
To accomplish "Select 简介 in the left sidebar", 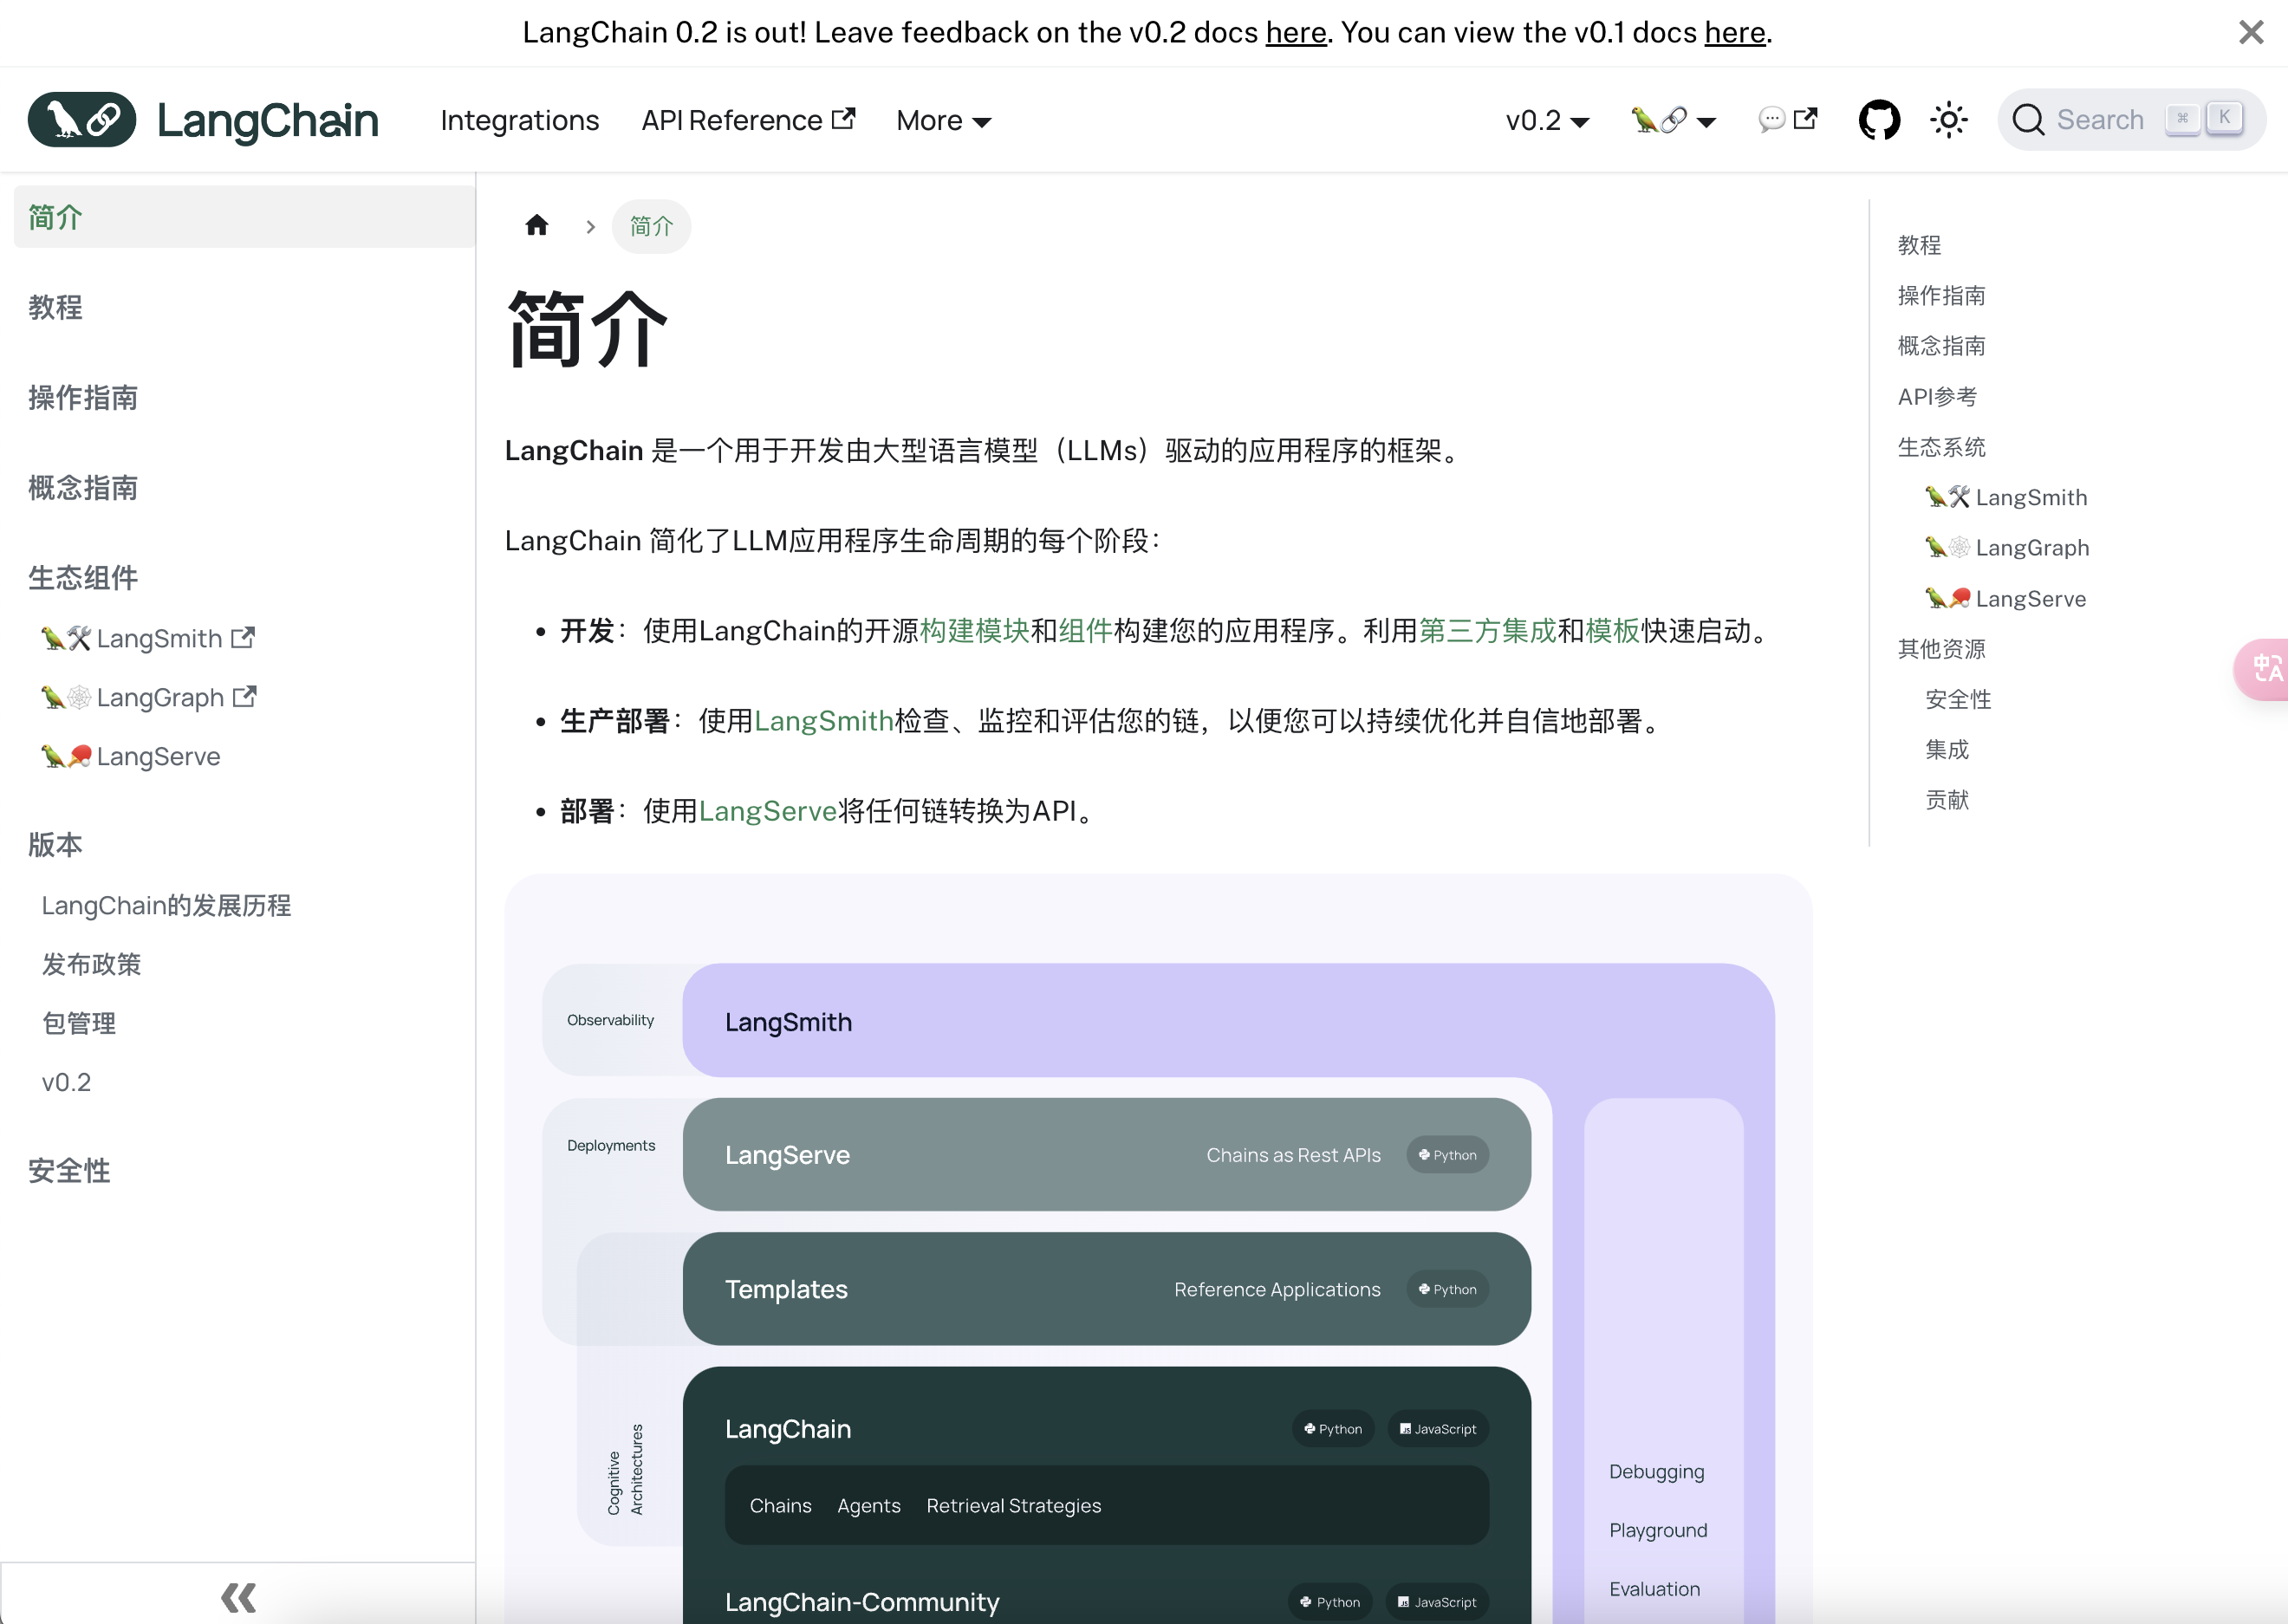I will (x=56, y=217).
